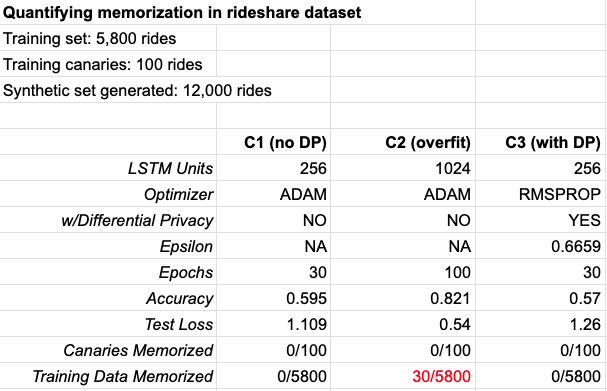Select the Epsilon value 0.6659 cell
The width and height of the screenshot is (607, 391).
(541, 246)
